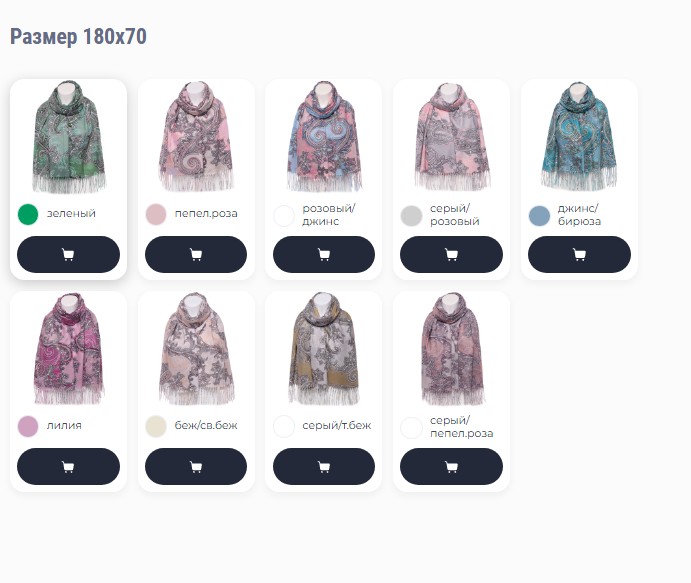Select the blue джинс/бирюза color swatch
Screen dimensions: 691x583
pos(539,215)
